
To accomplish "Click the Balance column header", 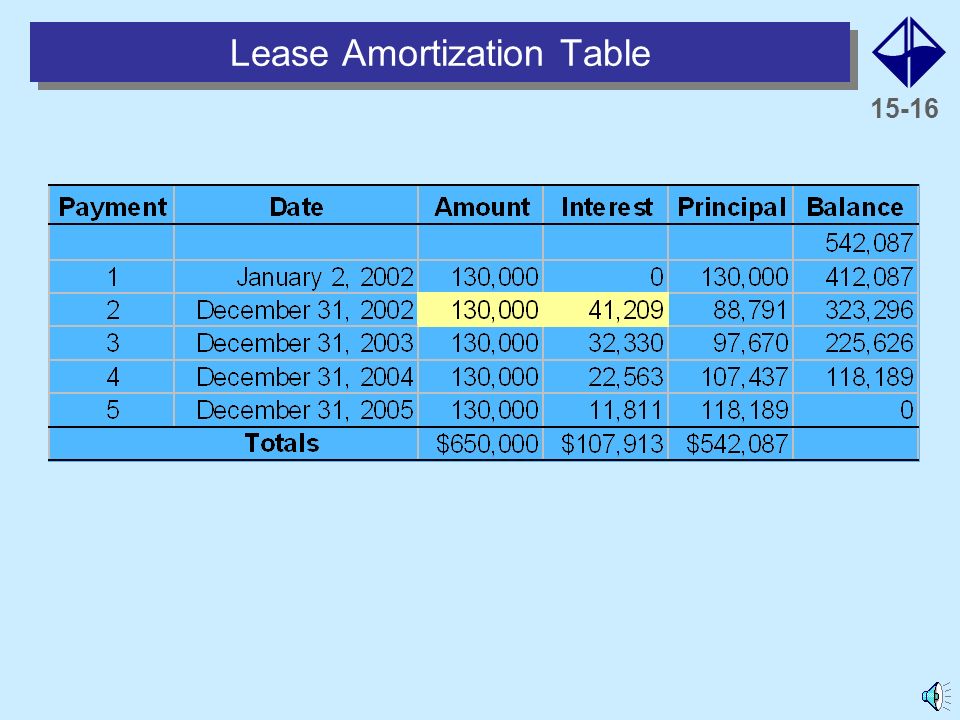I will click(x=856, y=206).
